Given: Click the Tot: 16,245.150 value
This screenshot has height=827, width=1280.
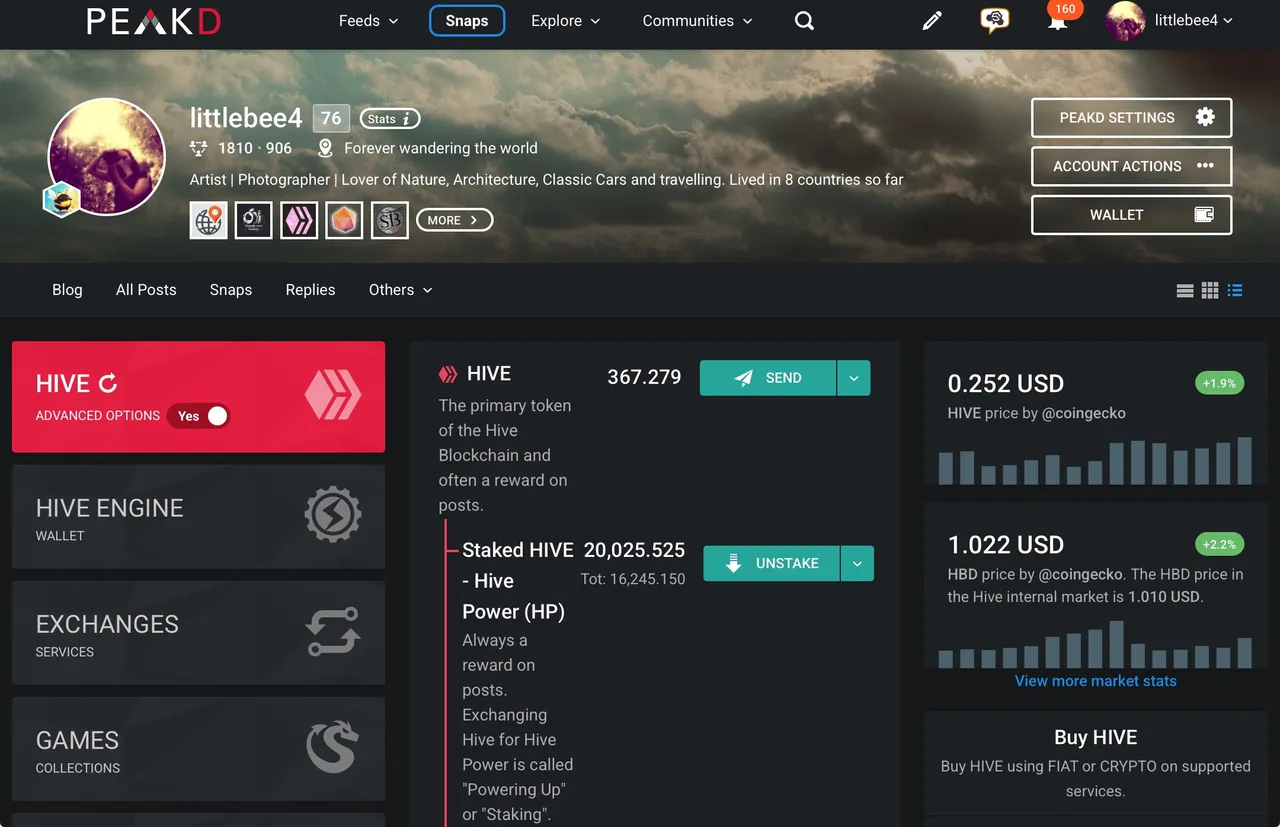Looking at the screenshot, I should point(633,579).
